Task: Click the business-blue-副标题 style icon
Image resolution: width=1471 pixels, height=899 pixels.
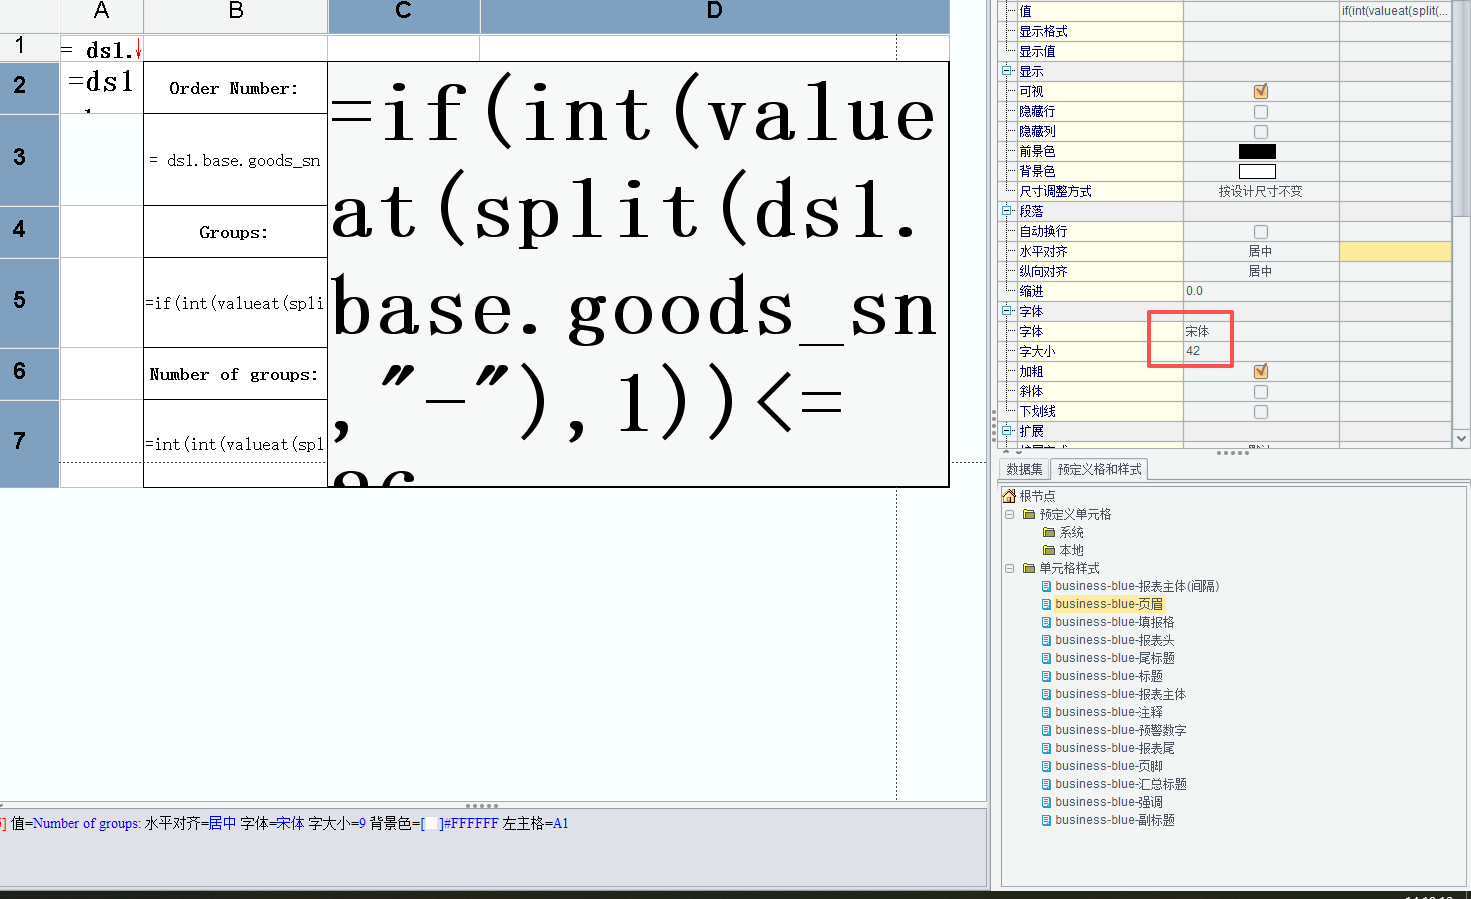Action: tap(1047, 820)
